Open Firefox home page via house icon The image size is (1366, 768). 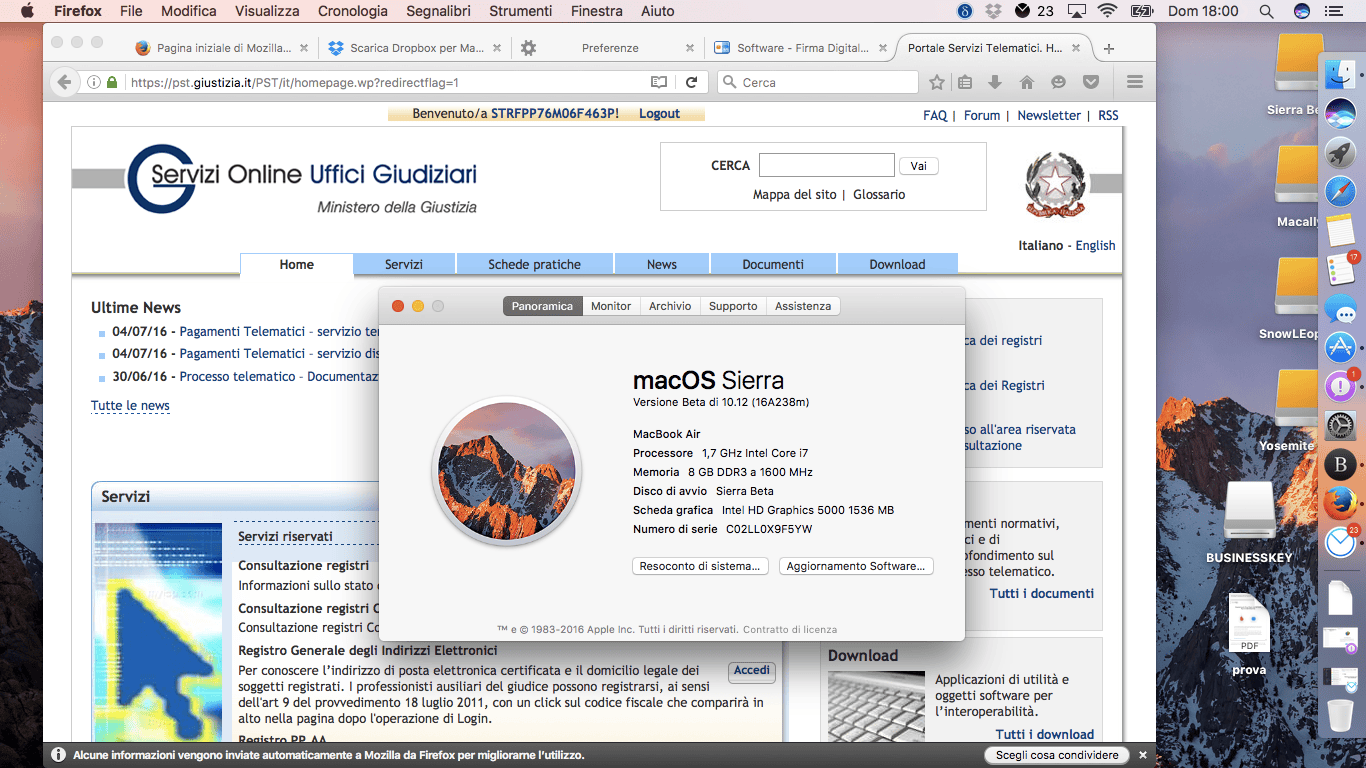click(1026, 83)
